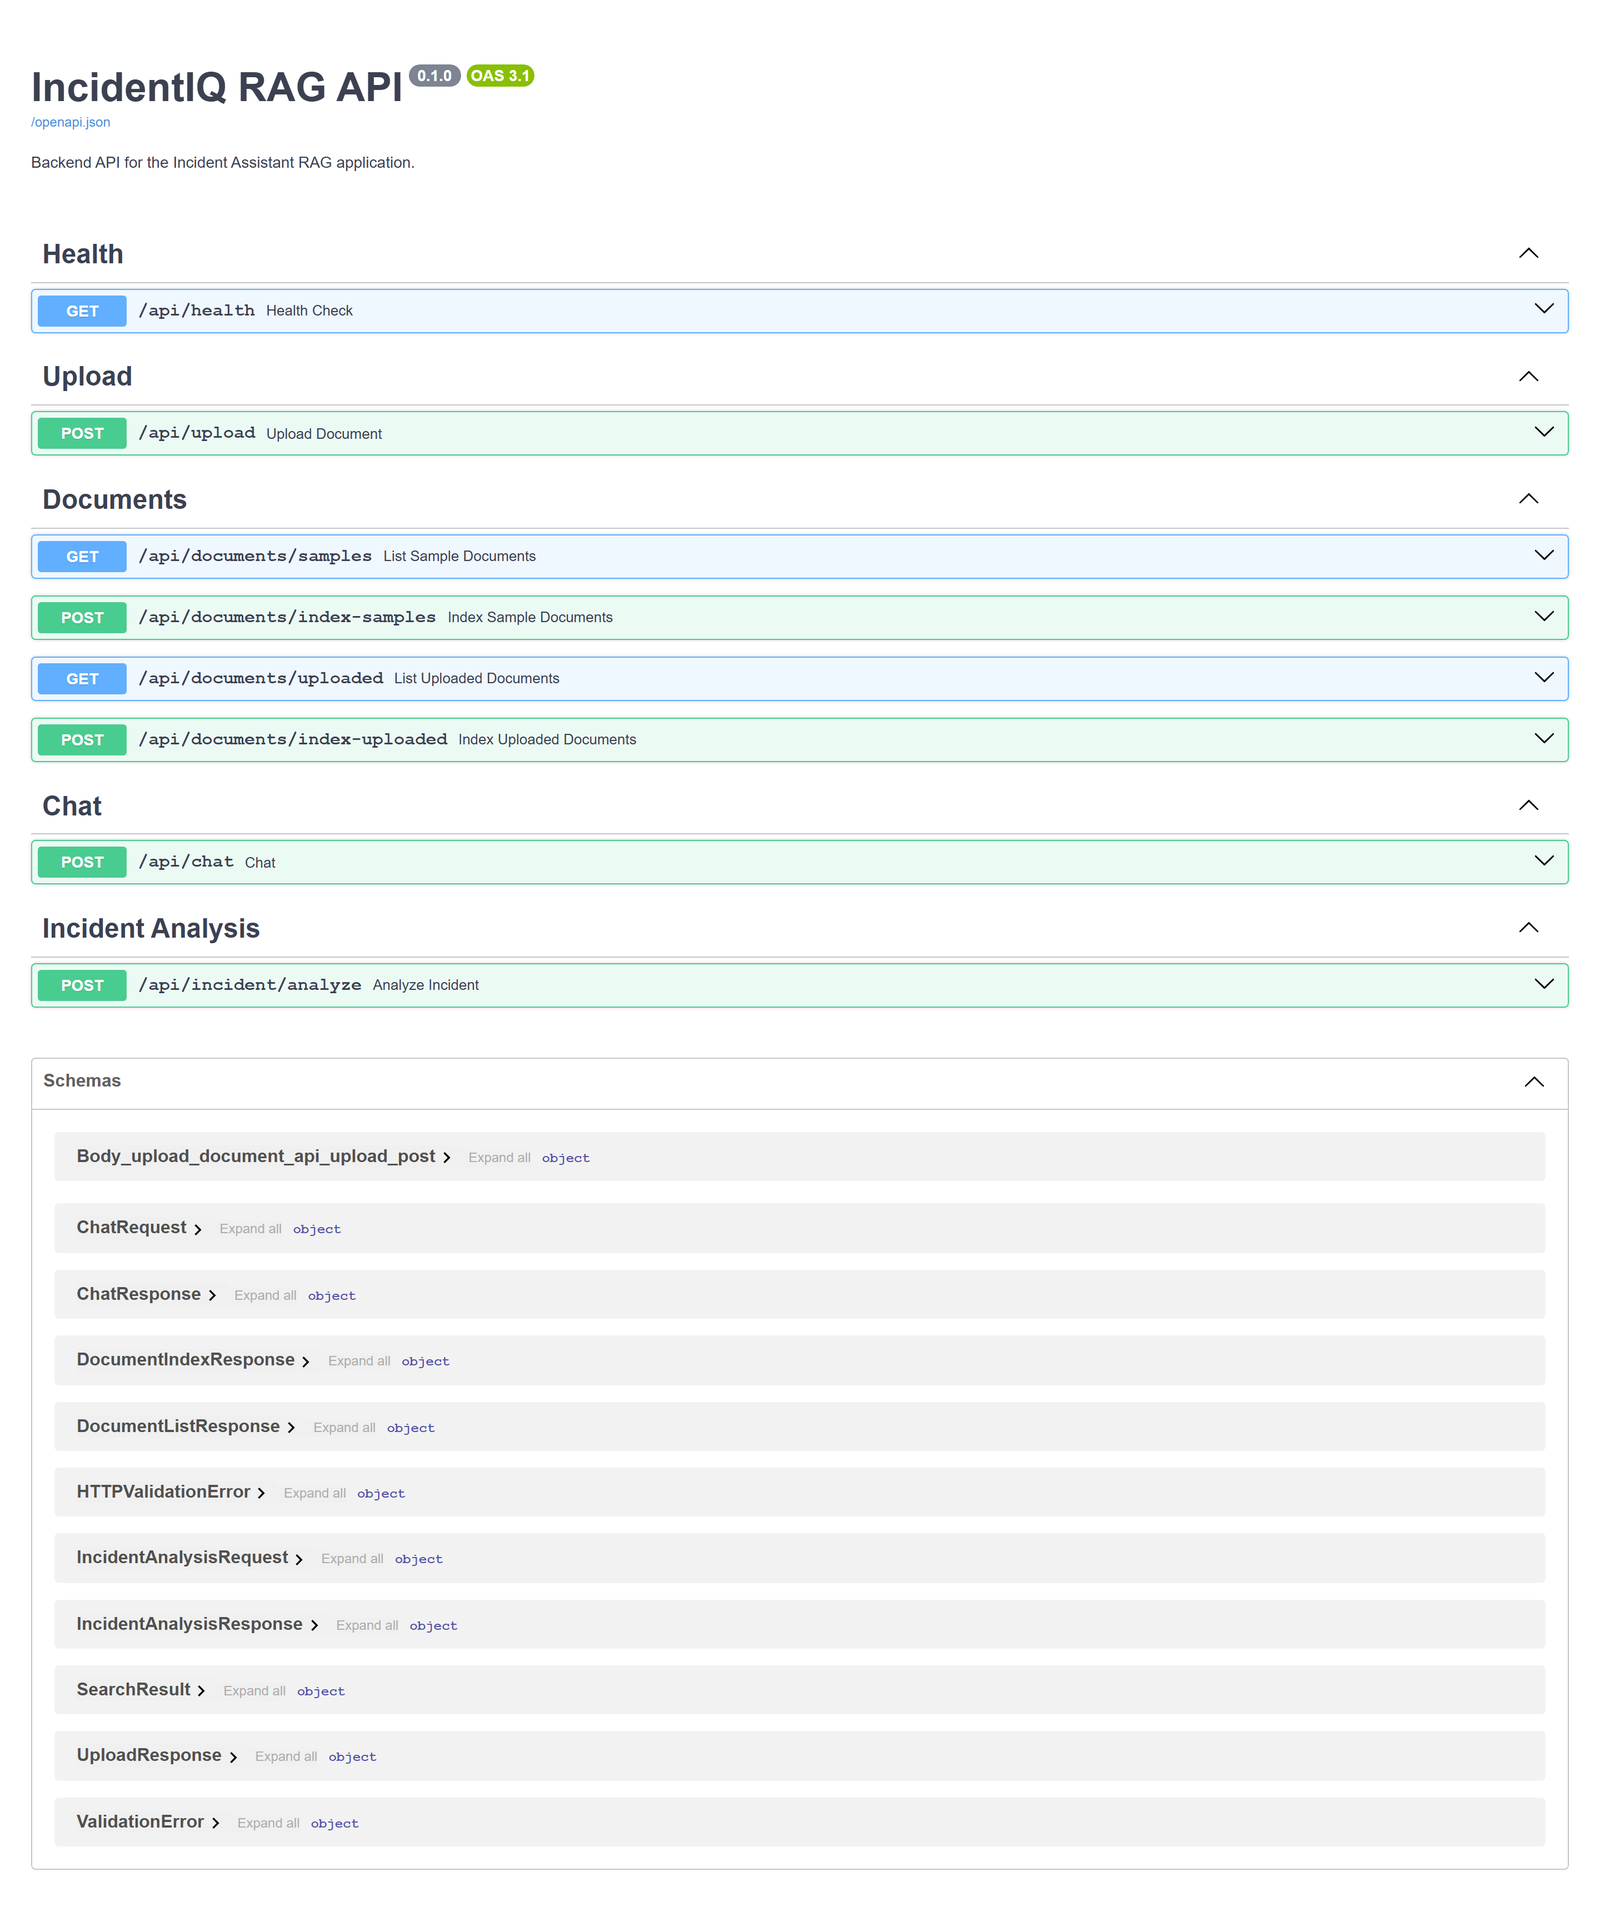Click GET badge for /api/documents/samples
Image resolution: width=1600 pixels, height=1912 pixels.
pyautogui.click(x=82, y=556)
